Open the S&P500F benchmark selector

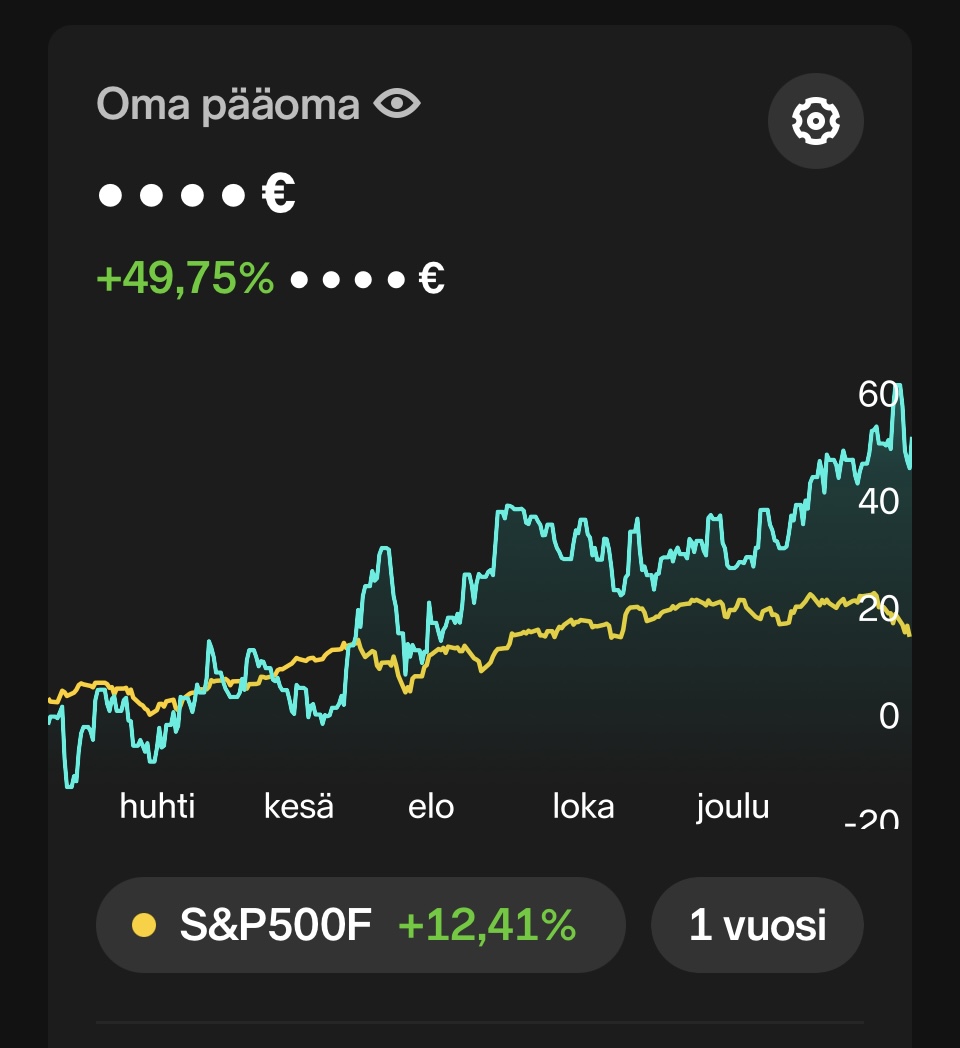coord(361,925)
